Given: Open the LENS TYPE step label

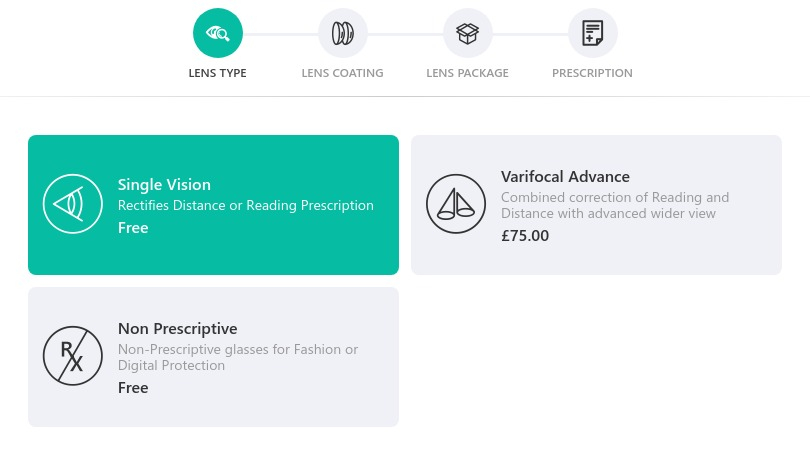Looking at the screenshot, I should [x=217, y=73].
